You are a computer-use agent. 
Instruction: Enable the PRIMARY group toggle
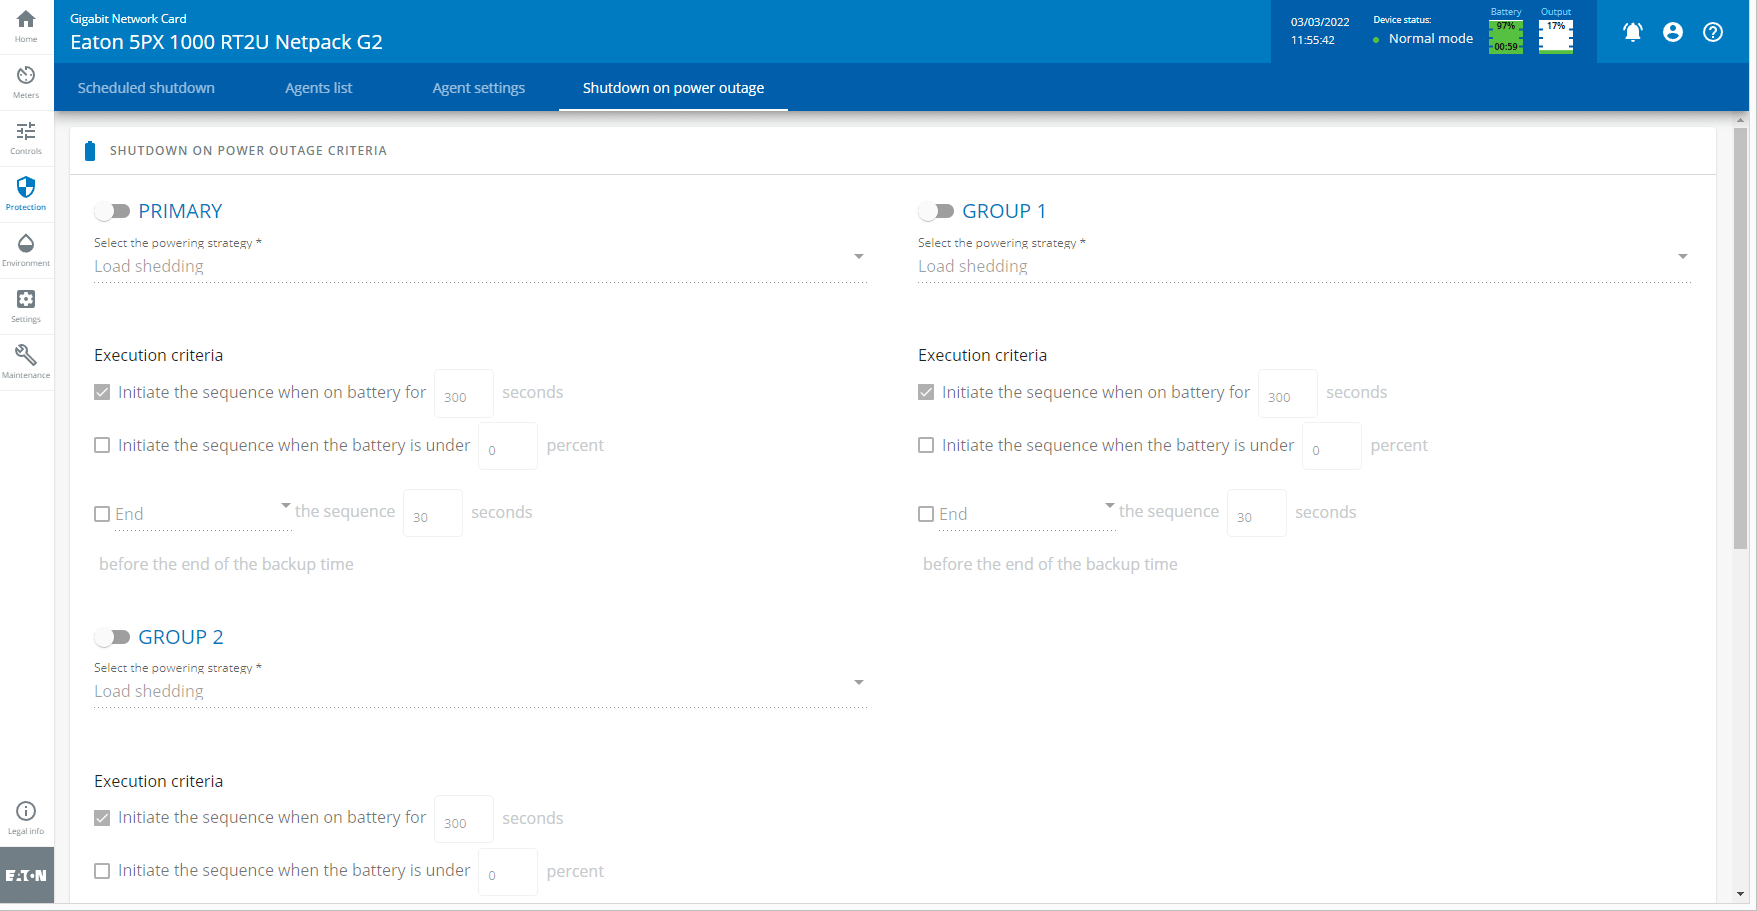pyautogui.click(x=112, y=211)
